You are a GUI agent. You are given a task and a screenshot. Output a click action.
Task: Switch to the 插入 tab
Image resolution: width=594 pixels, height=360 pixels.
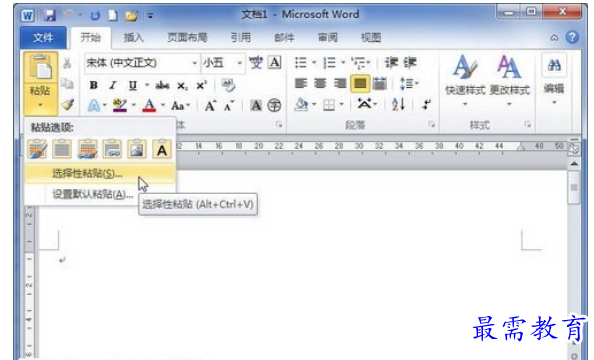coord(133,38)
